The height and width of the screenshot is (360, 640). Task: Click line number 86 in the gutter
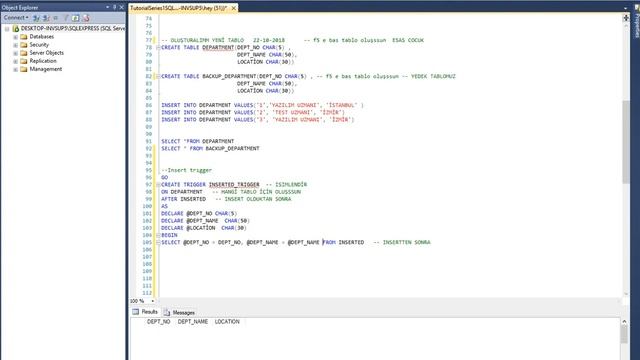pyautogui.click(x=149, y=105)
